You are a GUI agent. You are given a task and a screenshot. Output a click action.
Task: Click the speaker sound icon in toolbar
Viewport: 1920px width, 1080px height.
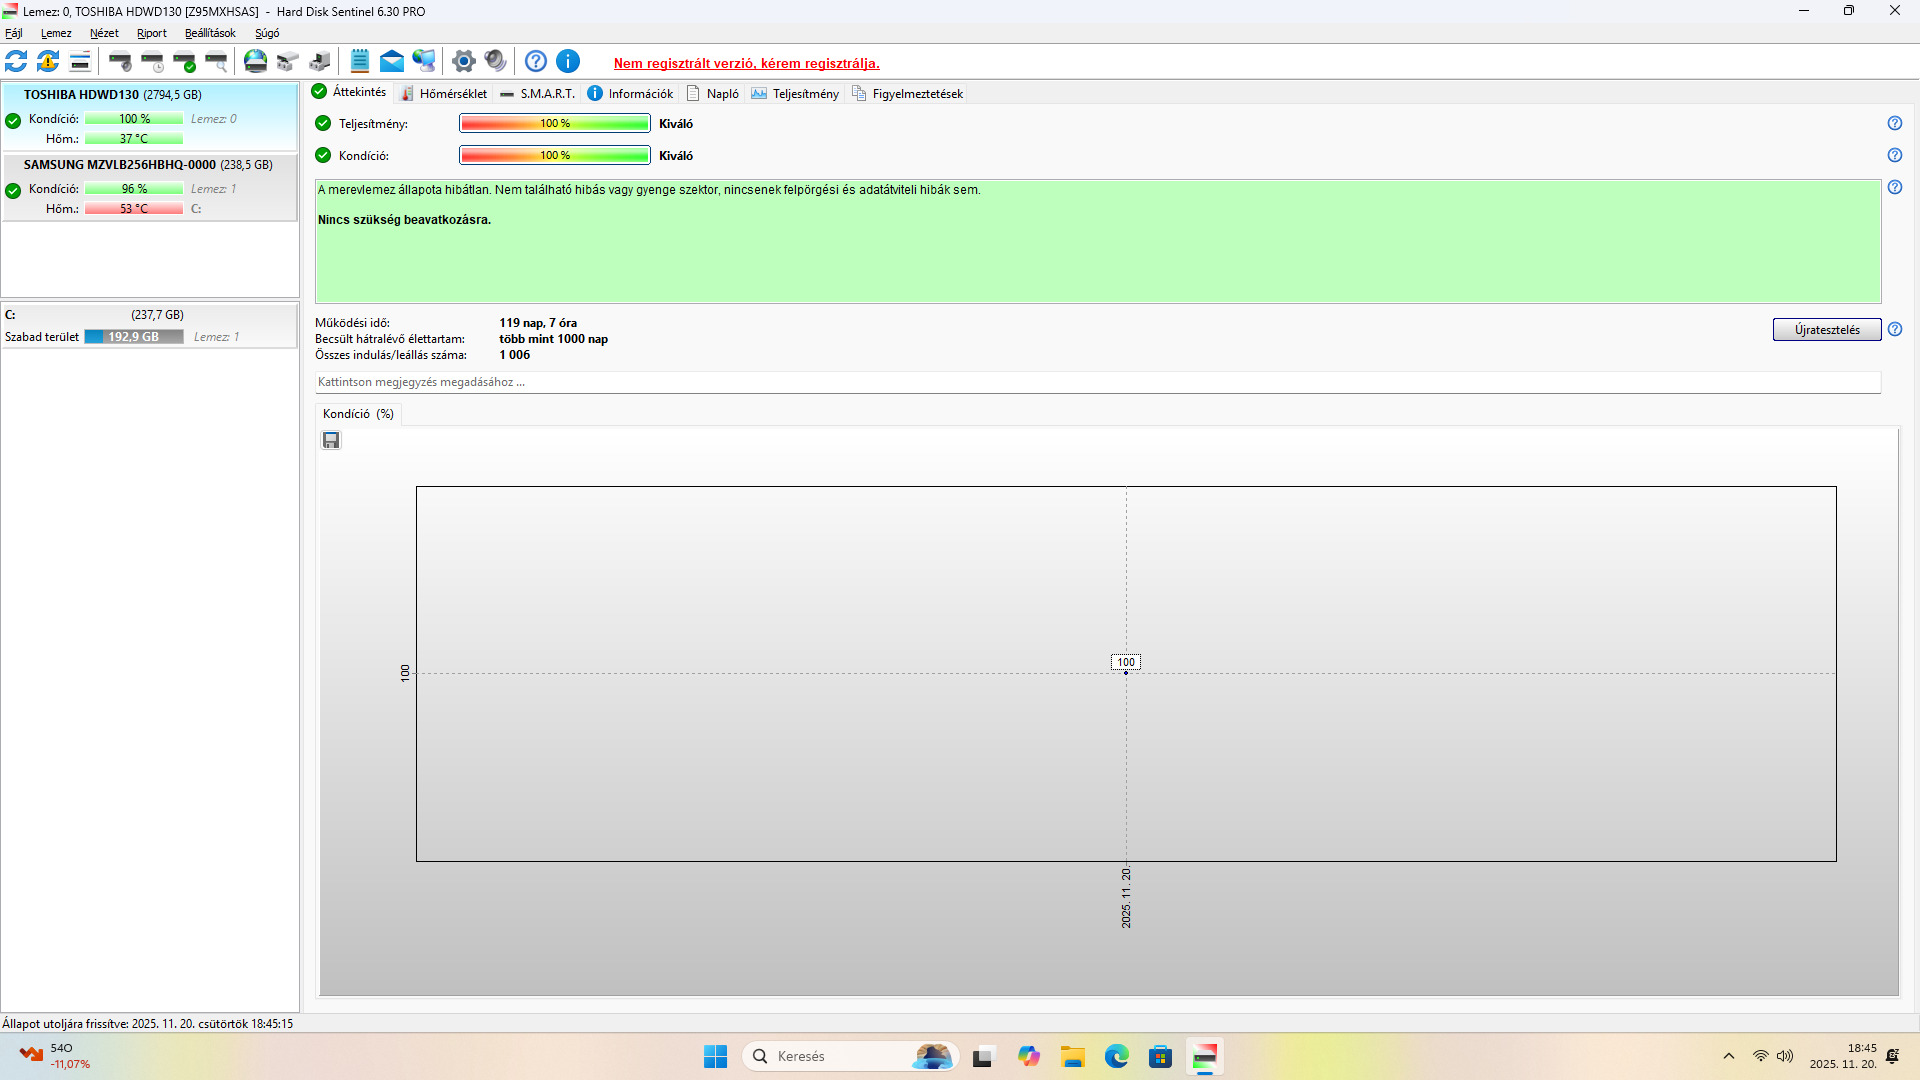coord(495,62)
